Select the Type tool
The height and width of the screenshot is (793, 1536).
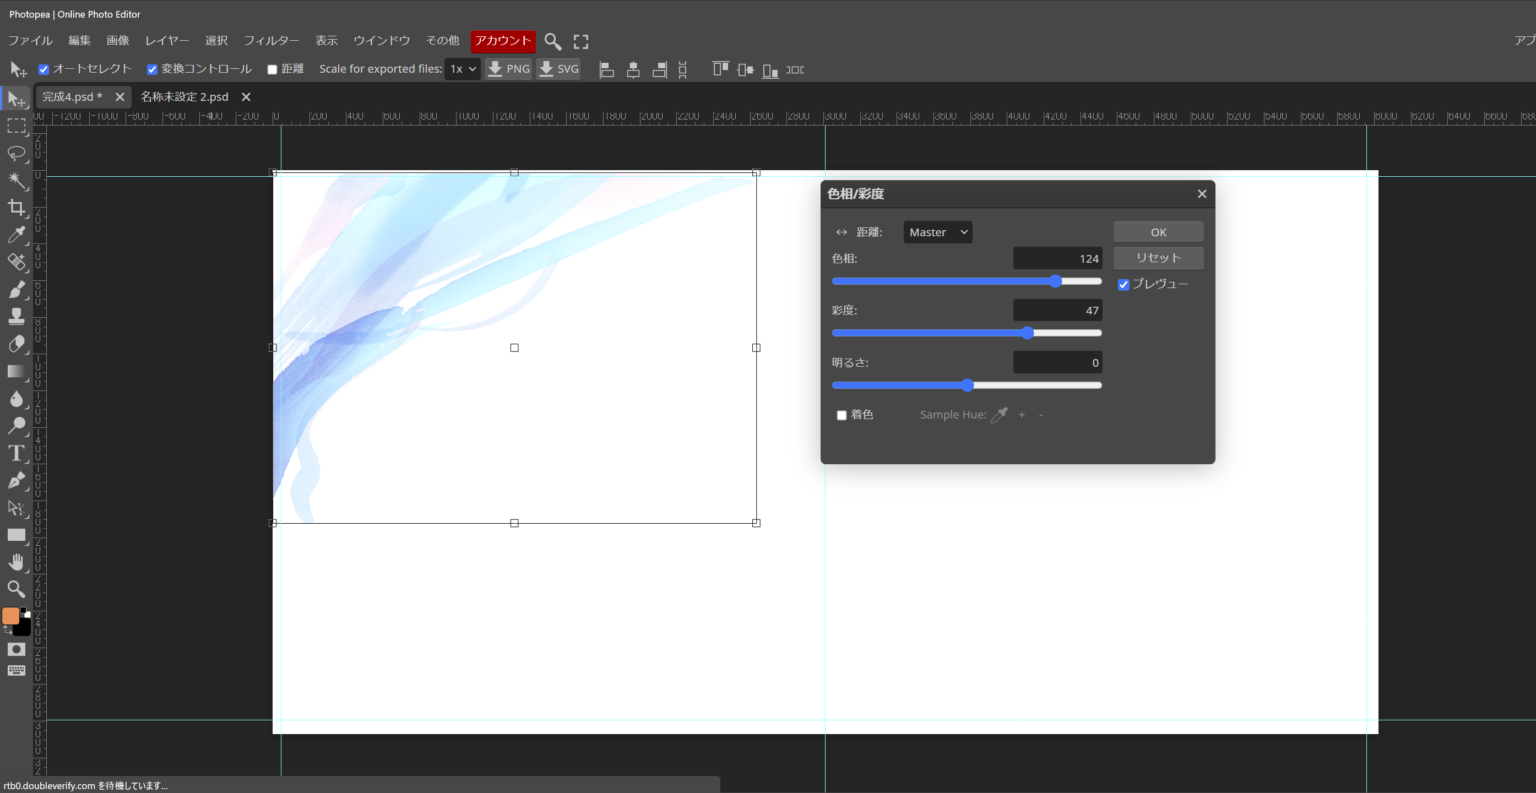[17, 453]
